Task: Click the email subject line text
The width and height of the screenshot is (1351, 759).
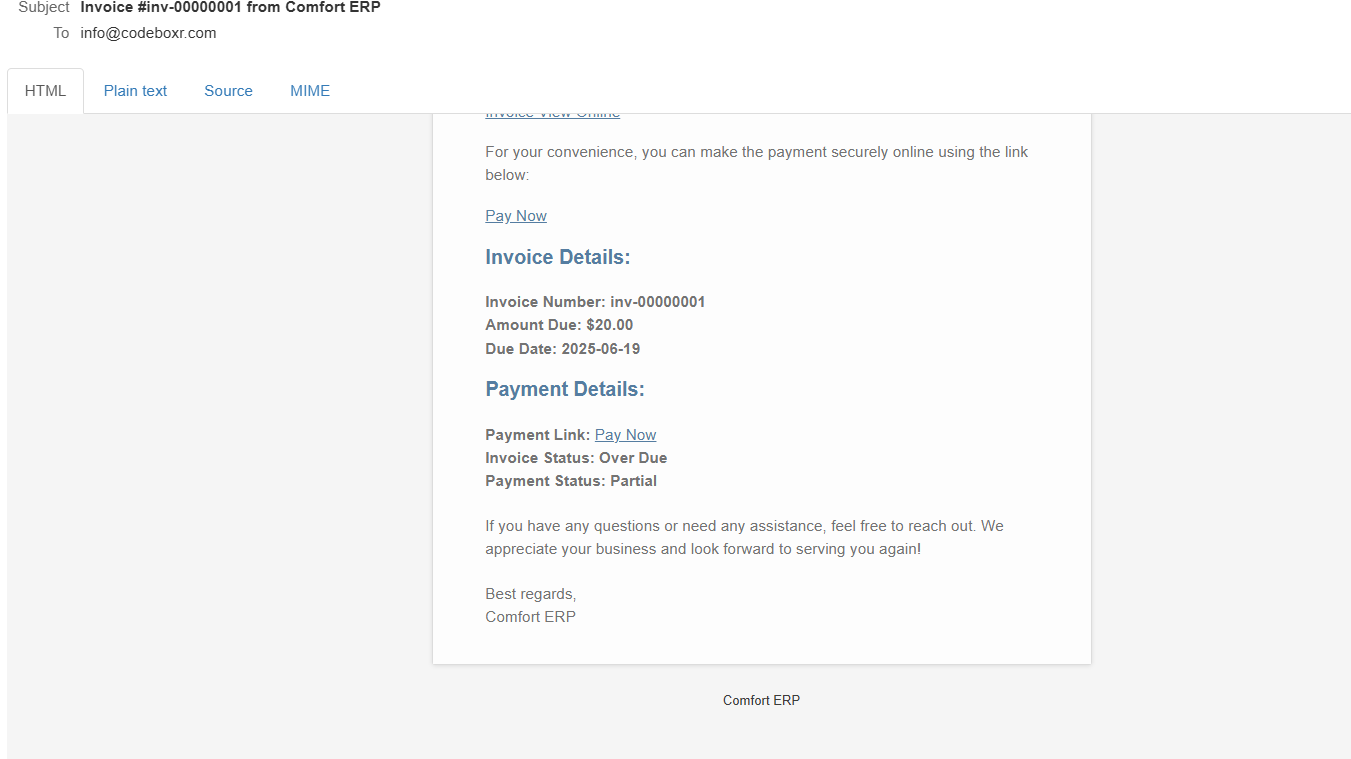Action: pos(230,8)
